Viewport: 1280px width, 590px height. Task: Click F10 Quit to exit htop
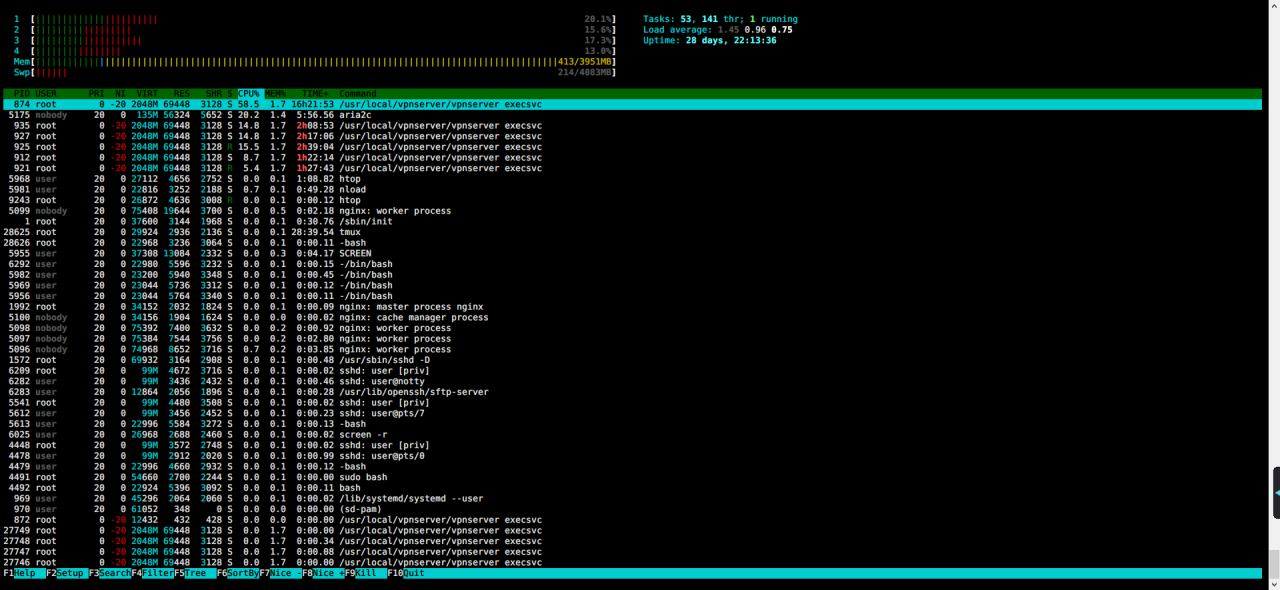tap(413, 573)
